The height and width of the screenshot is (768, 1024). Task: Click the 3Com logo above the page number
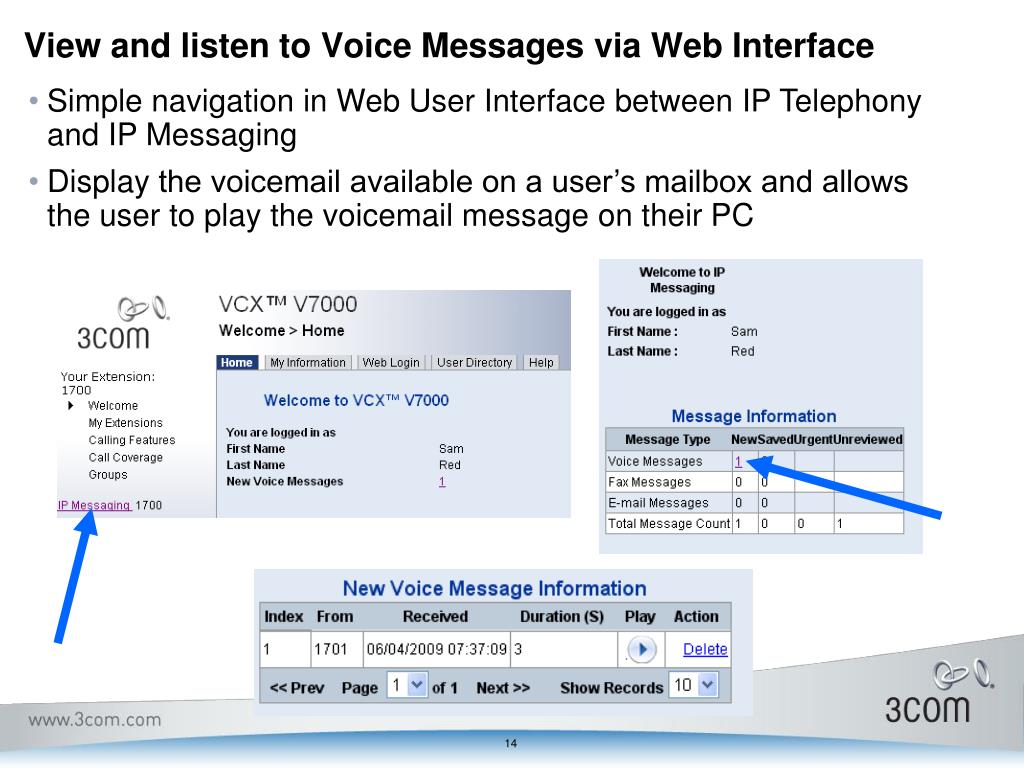pyautogui.click(x=939, y=691)
